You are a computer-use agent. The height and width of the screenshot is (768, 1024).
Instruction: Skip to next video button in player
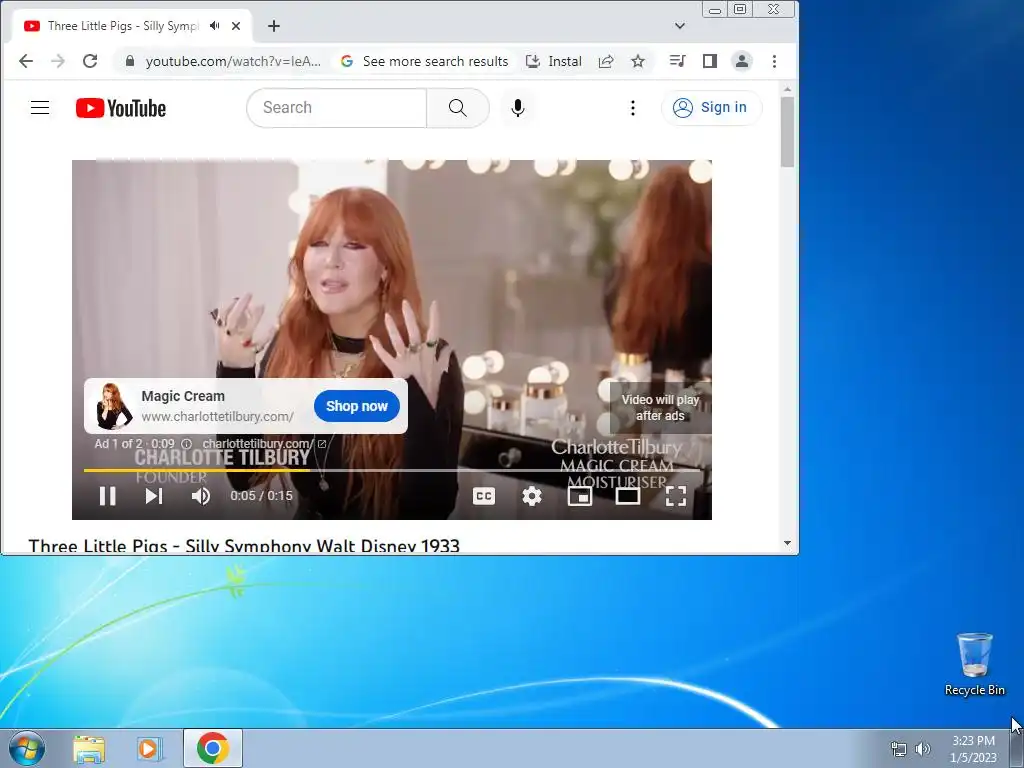point(154,496)
